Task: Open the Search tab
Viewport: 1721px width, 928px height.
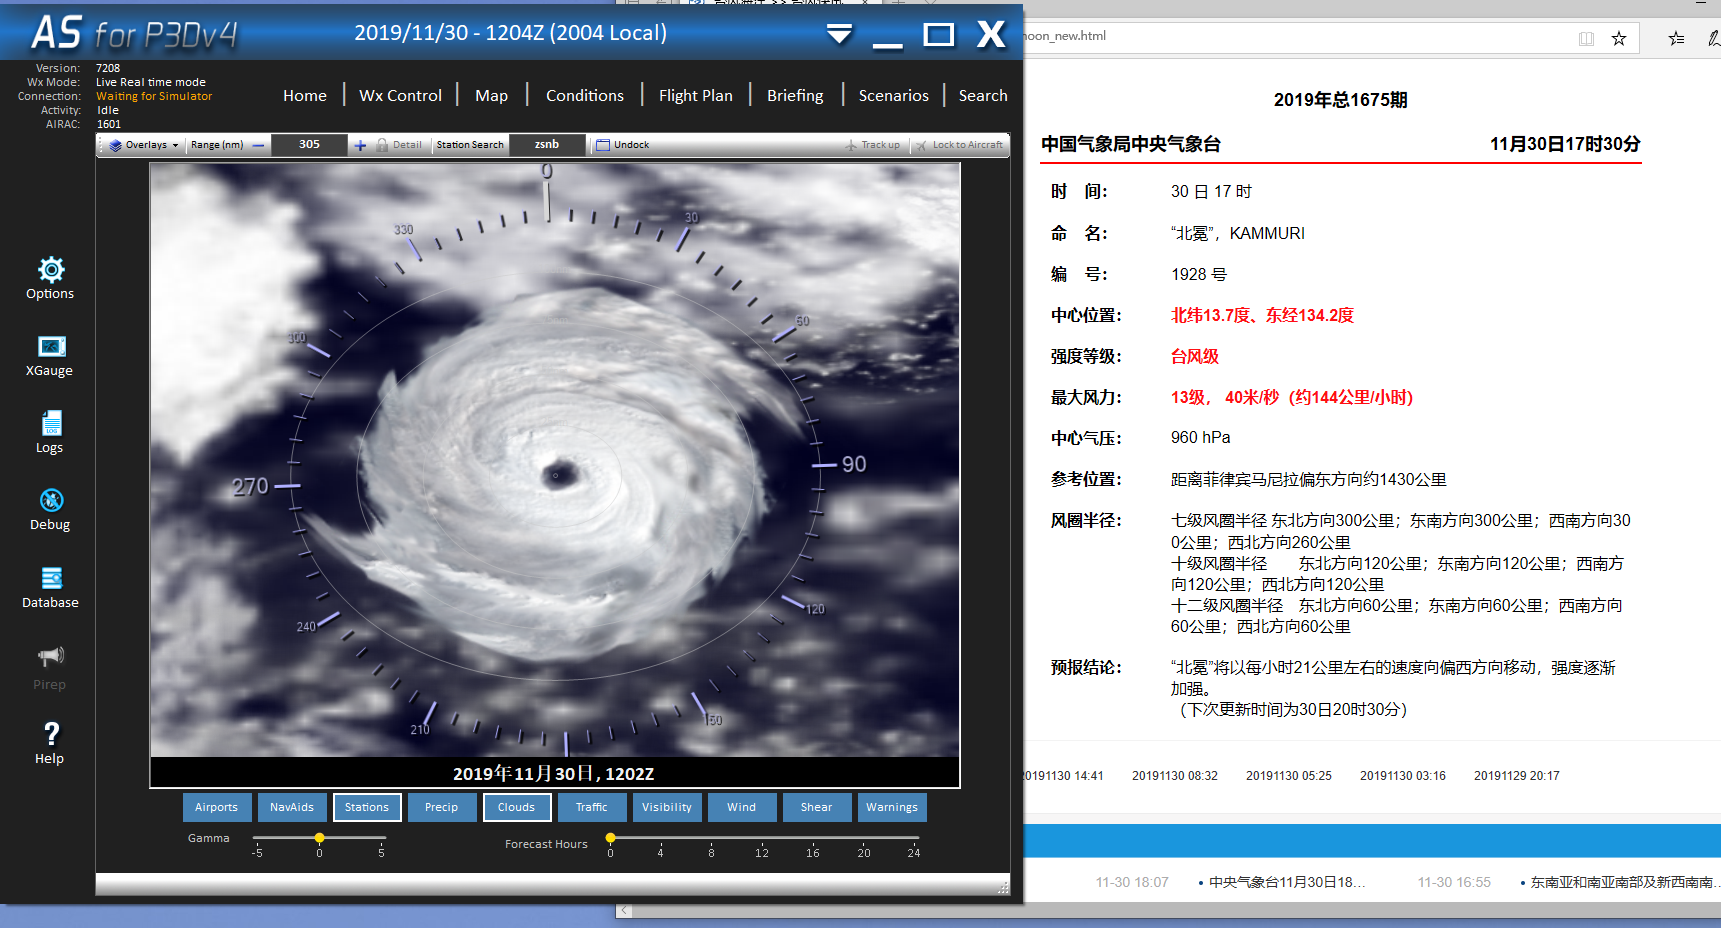Action: [983, 96]
